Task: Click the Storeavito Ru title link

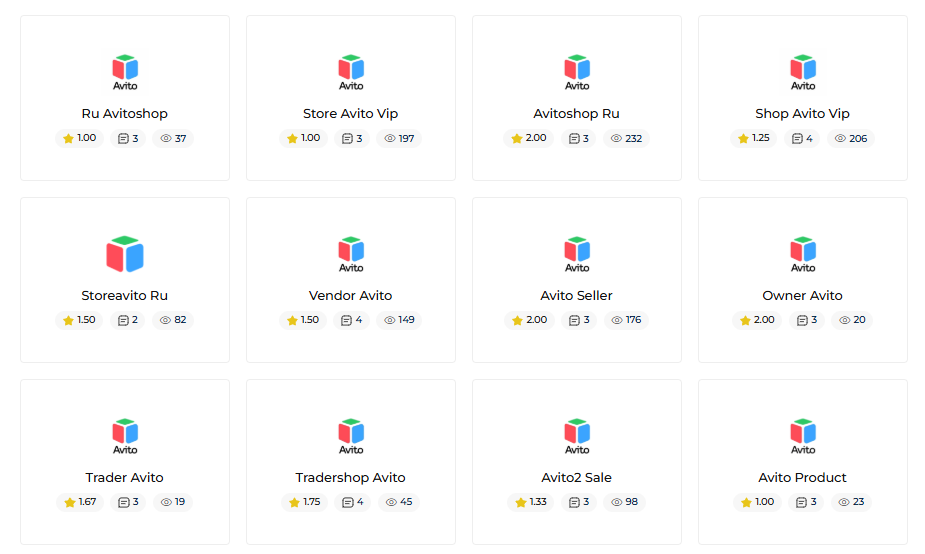Action: point(124,296)
